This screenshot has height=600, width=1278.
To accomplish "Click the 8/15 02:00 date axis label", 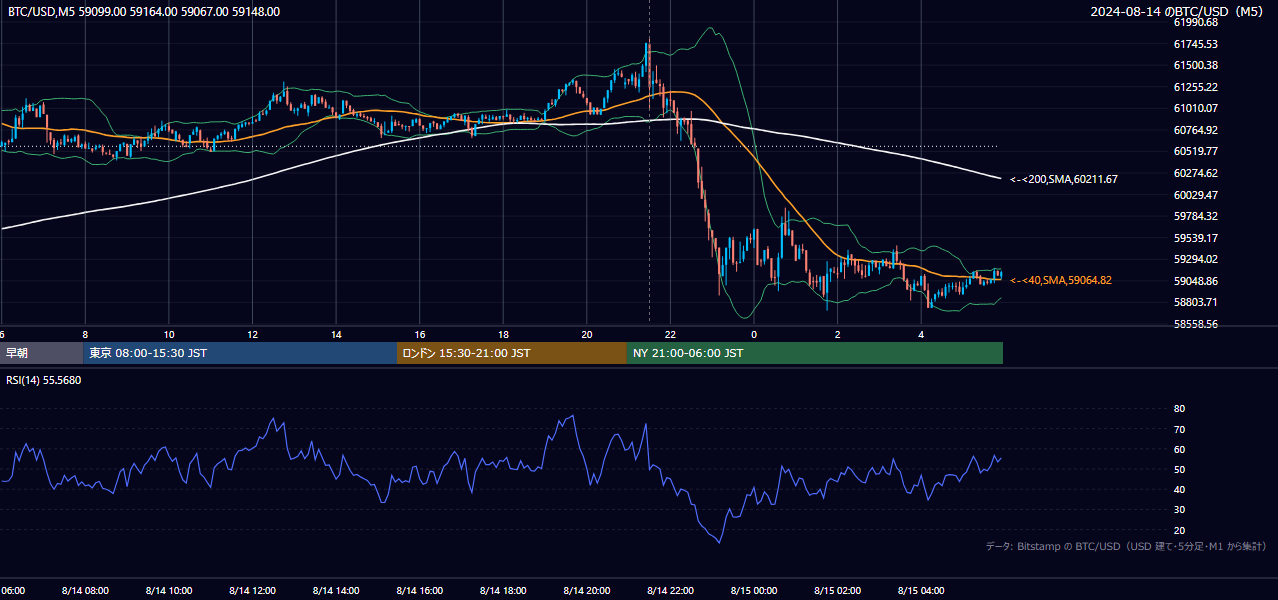I will pos(837,591).
